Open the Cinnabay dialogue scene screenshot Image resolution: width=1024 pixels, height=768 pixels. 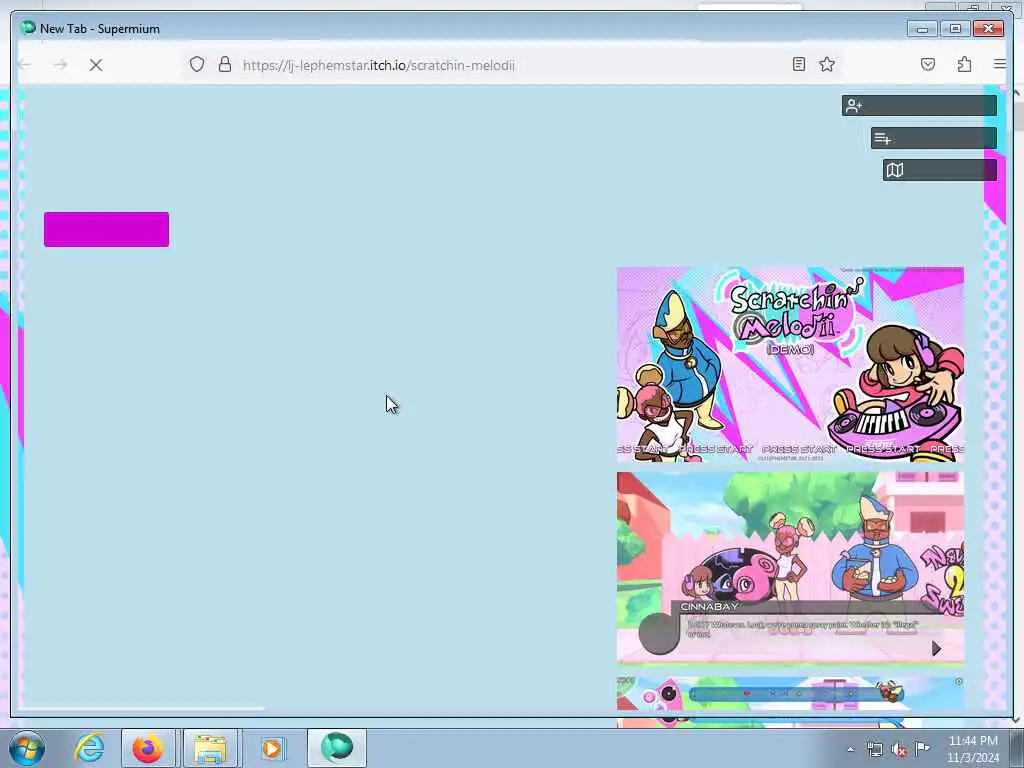[790, 567]
